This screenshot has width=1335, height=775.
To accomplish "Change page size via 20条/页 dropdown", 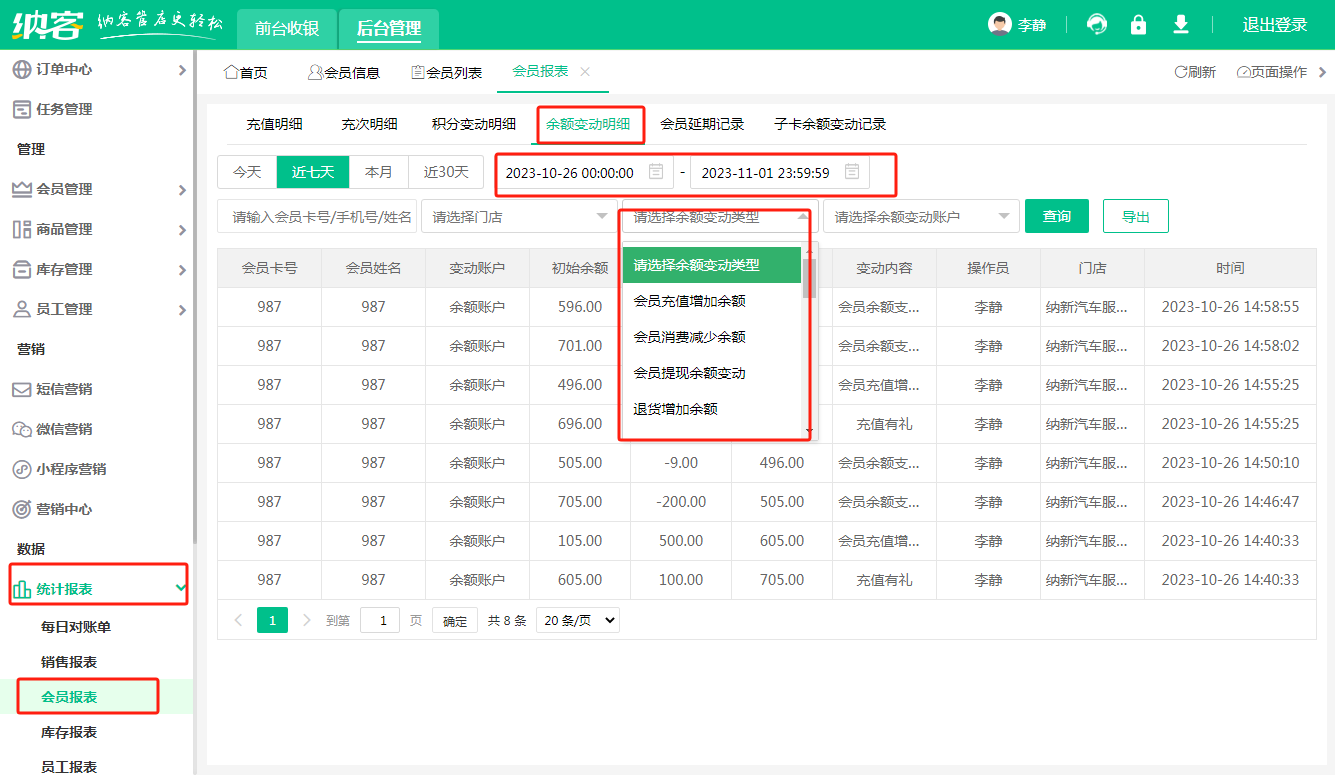I will (x=577, y=620).
